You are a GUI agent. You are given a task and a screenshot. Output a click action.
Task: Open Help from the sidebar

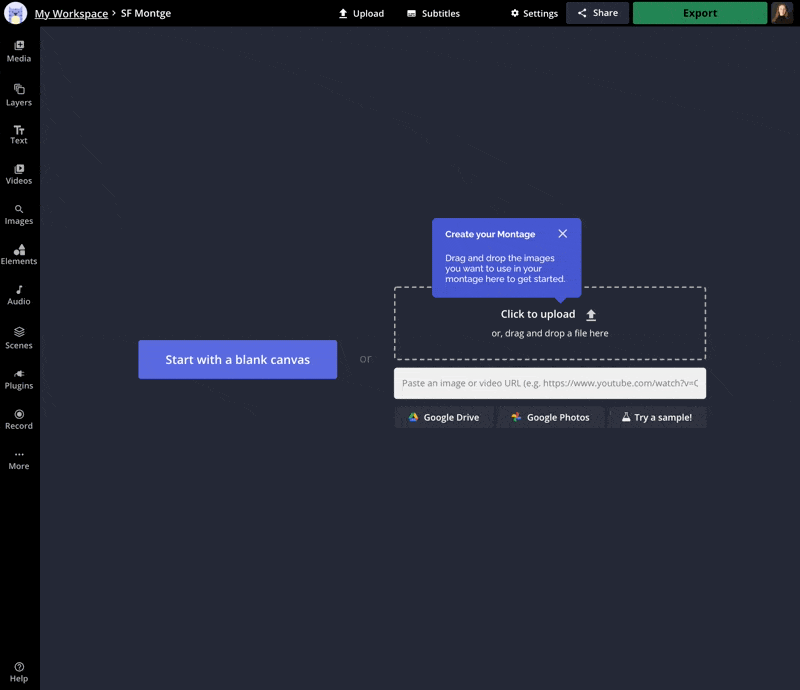[x=19, y=671]
